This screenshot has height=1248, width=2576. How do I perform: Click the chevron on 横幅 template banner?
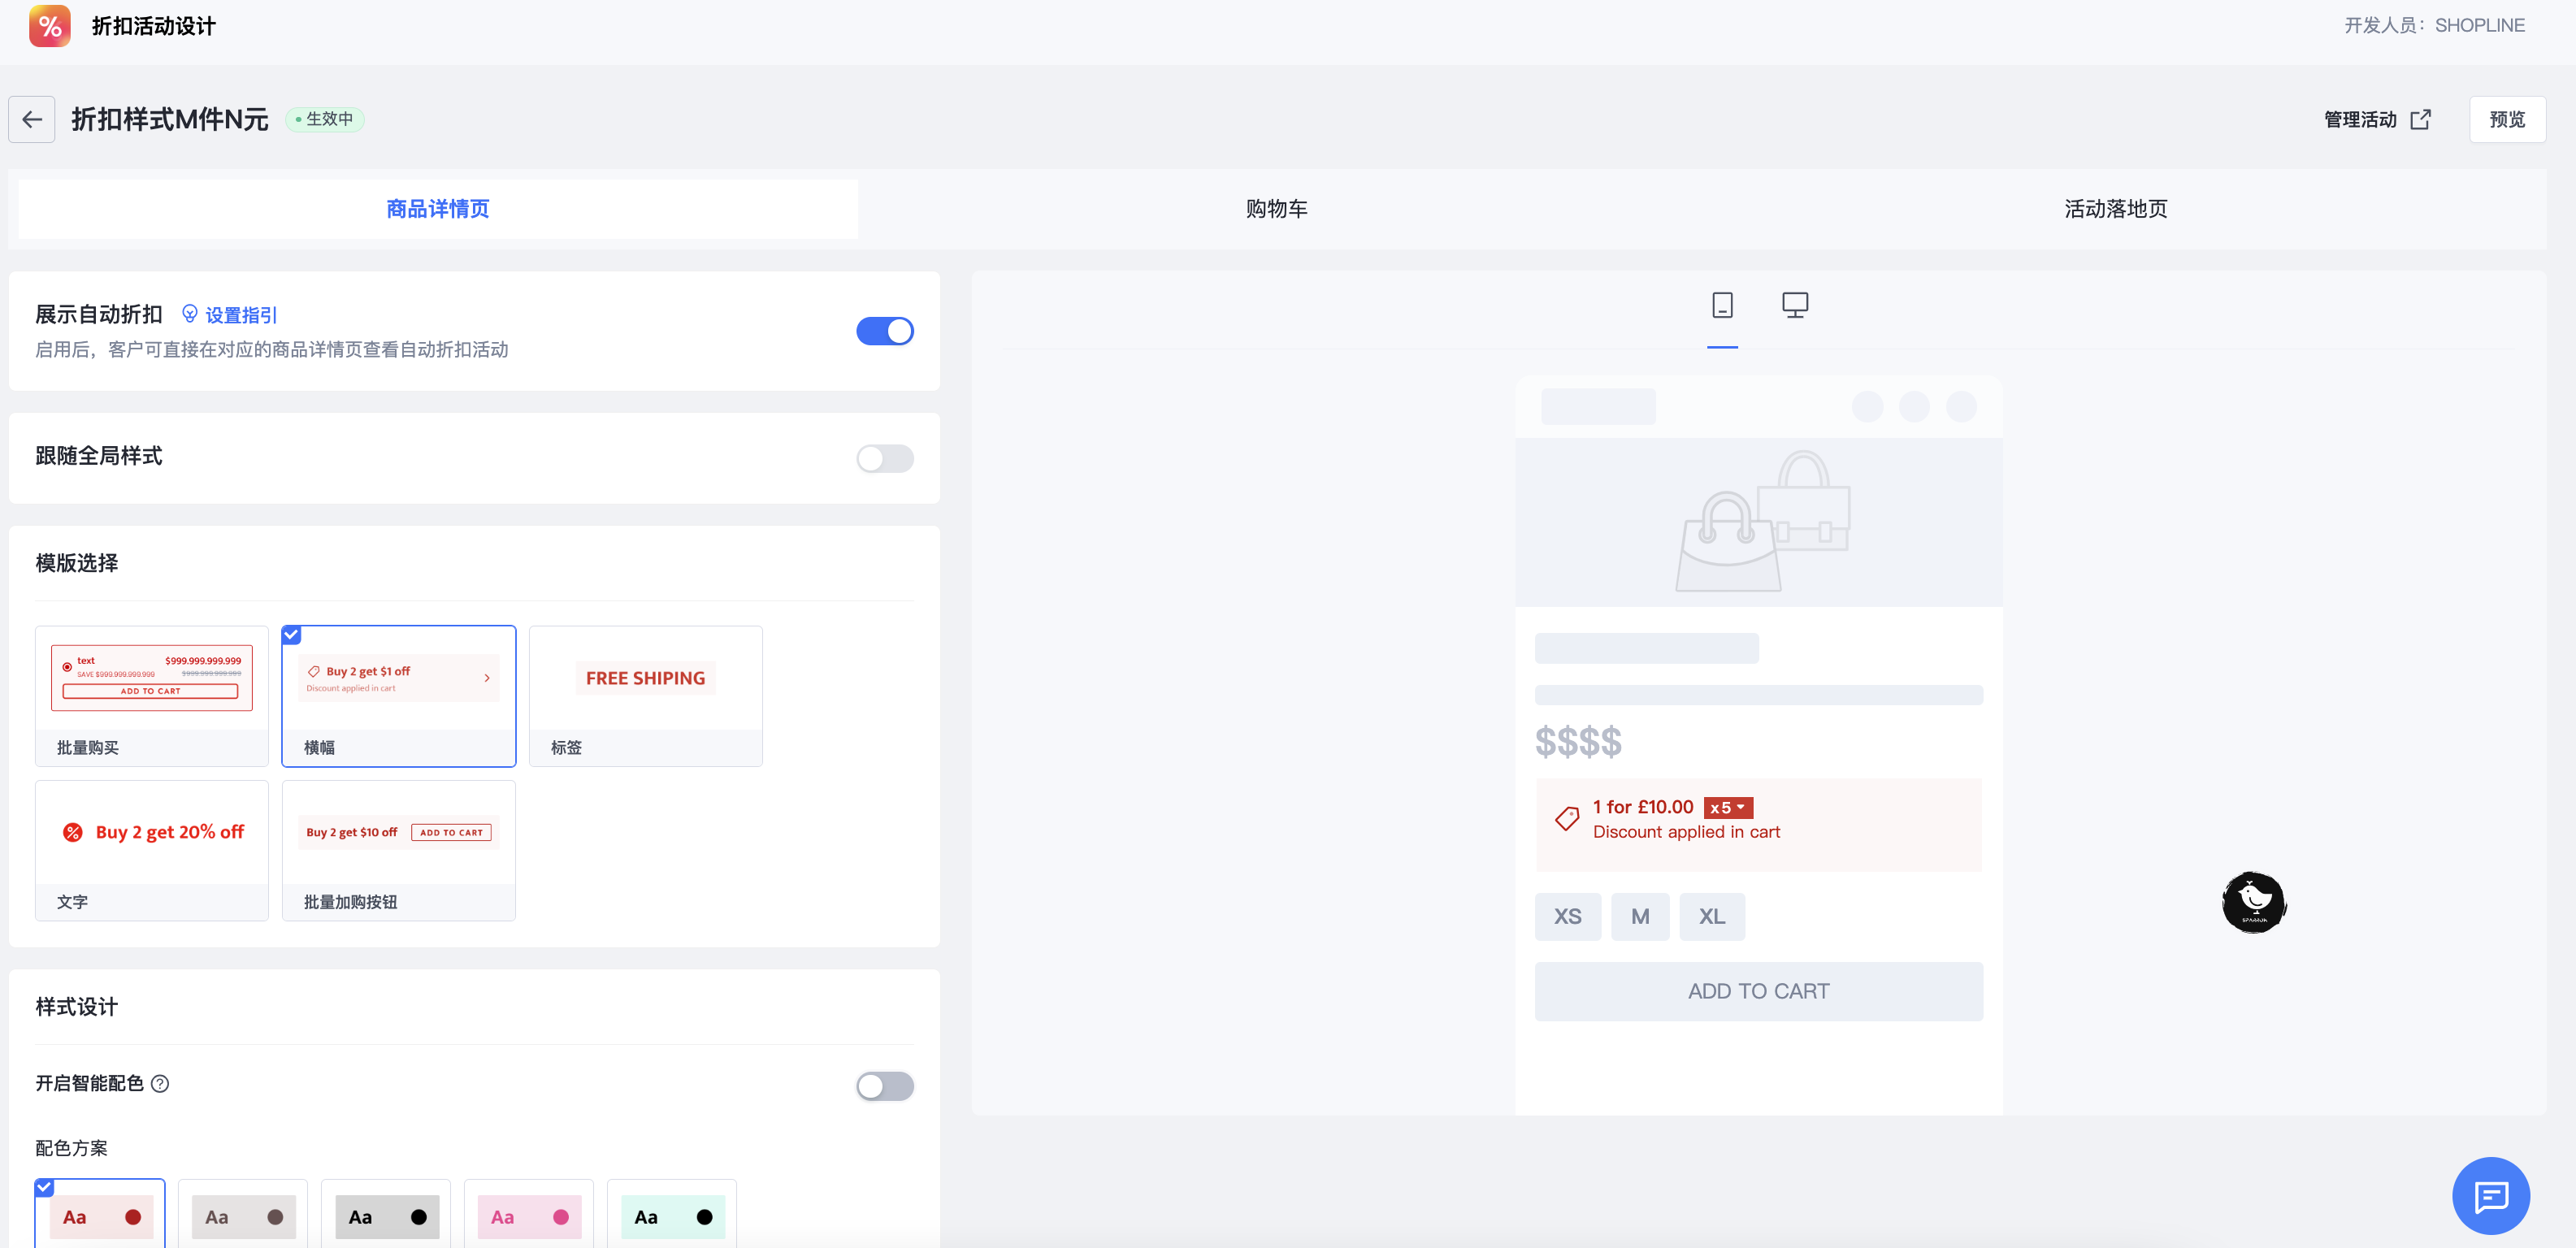click(x=487, y=678)
